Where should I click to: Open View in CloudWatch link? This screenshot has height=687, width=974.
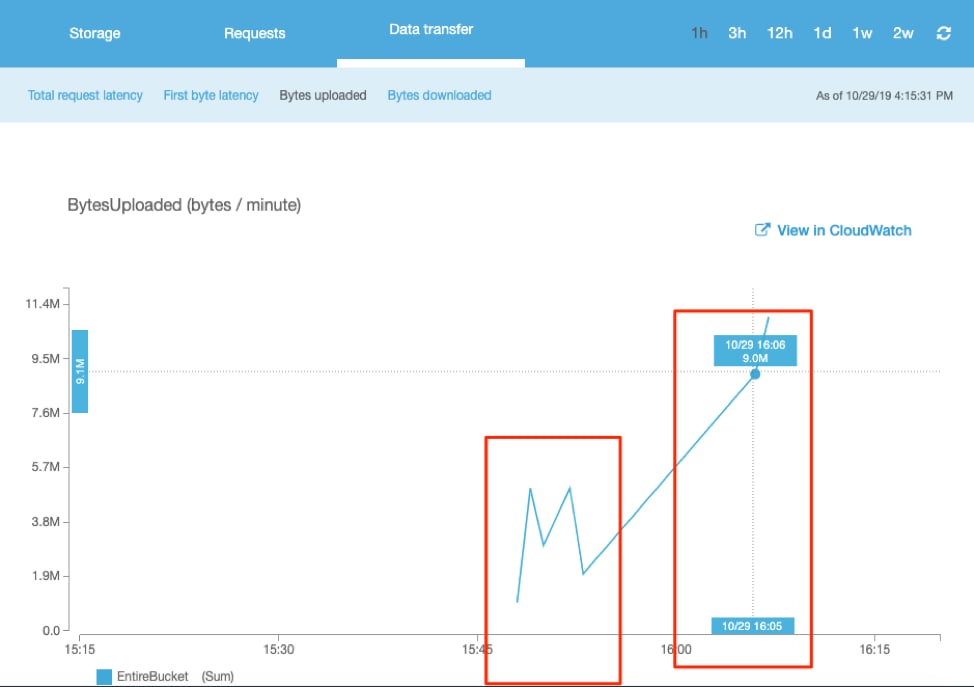click(x=844, y=230)
